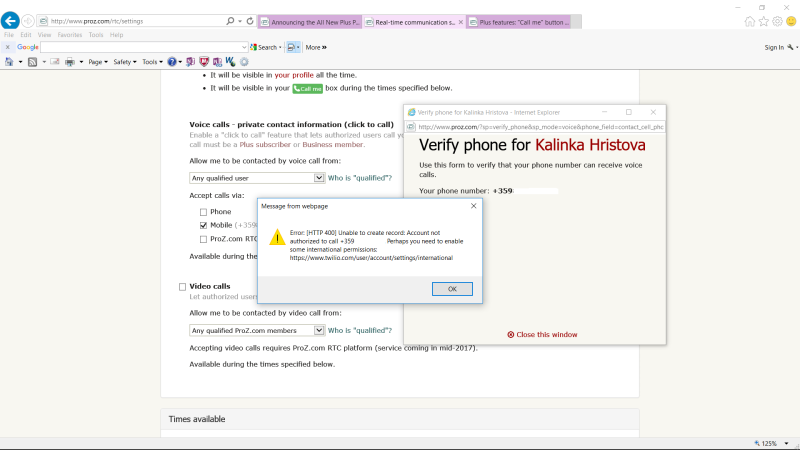Screen dimensions: 800x450
Task: Click the OneNote linked notes icon
Action: (217, 62)
